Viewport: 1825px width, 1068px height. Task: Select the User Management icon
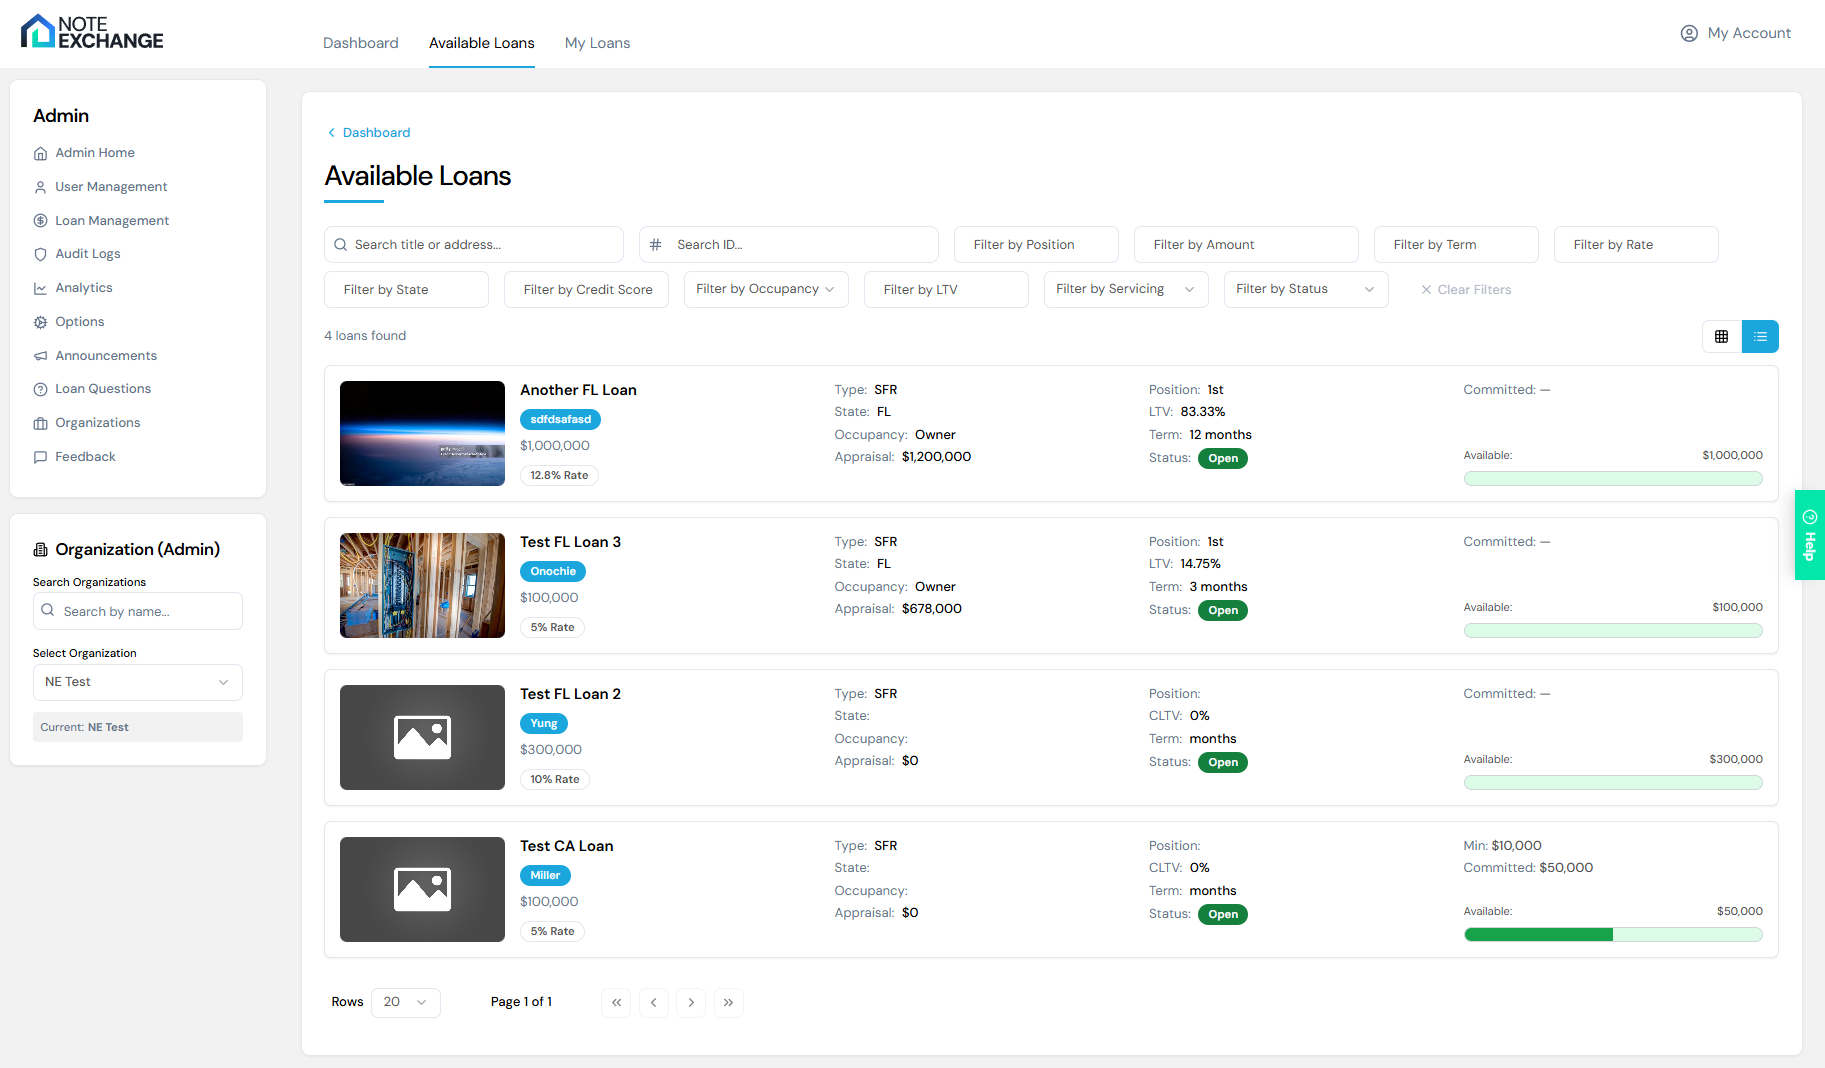(x=40, y=187)
